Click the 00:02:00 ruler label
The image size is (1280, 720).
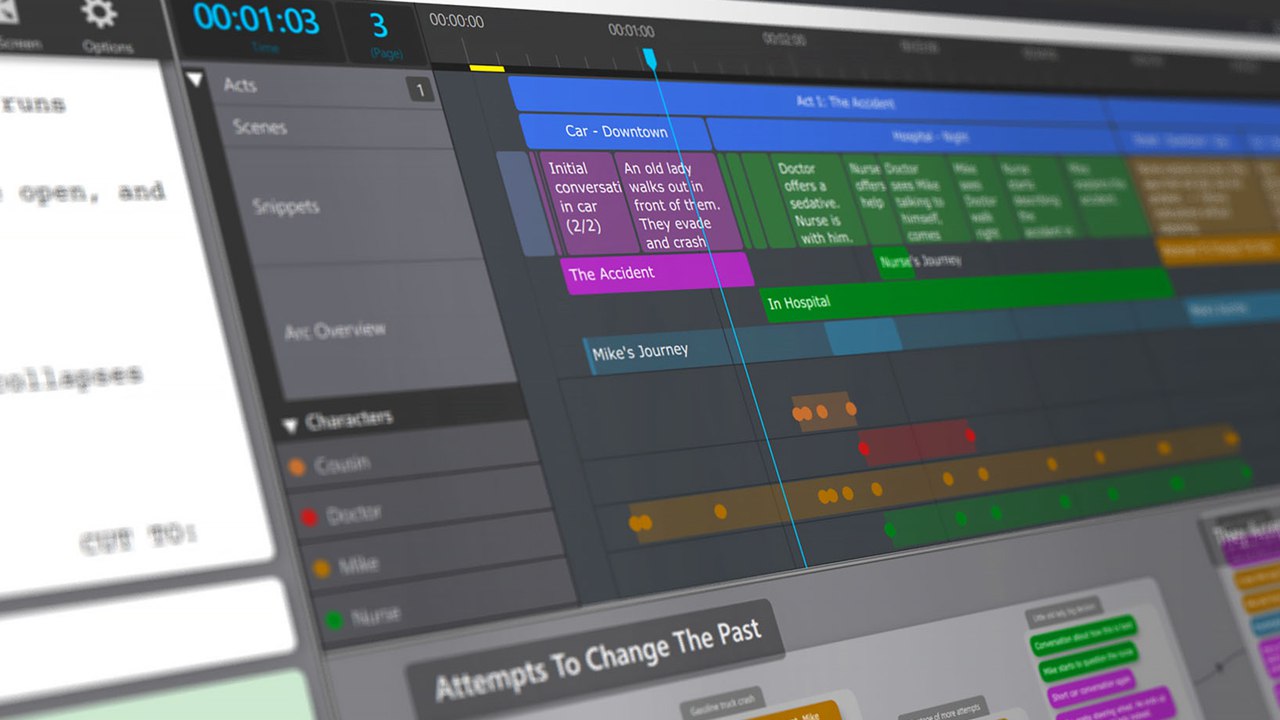tap(783, 39)
